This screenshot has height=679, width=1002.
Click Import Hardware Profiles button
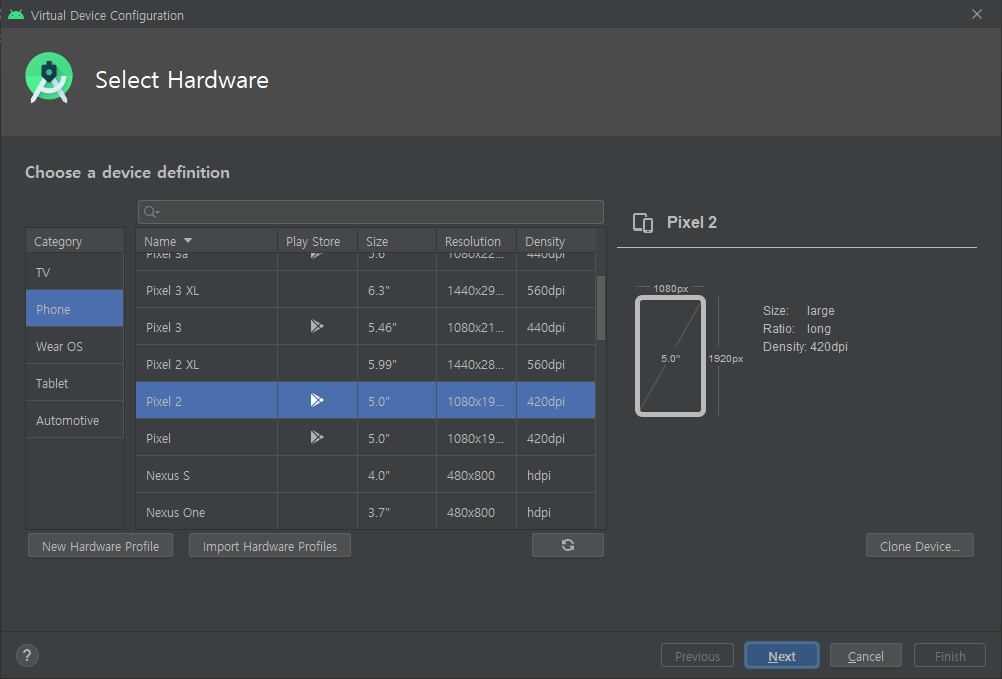click(270, 545)
